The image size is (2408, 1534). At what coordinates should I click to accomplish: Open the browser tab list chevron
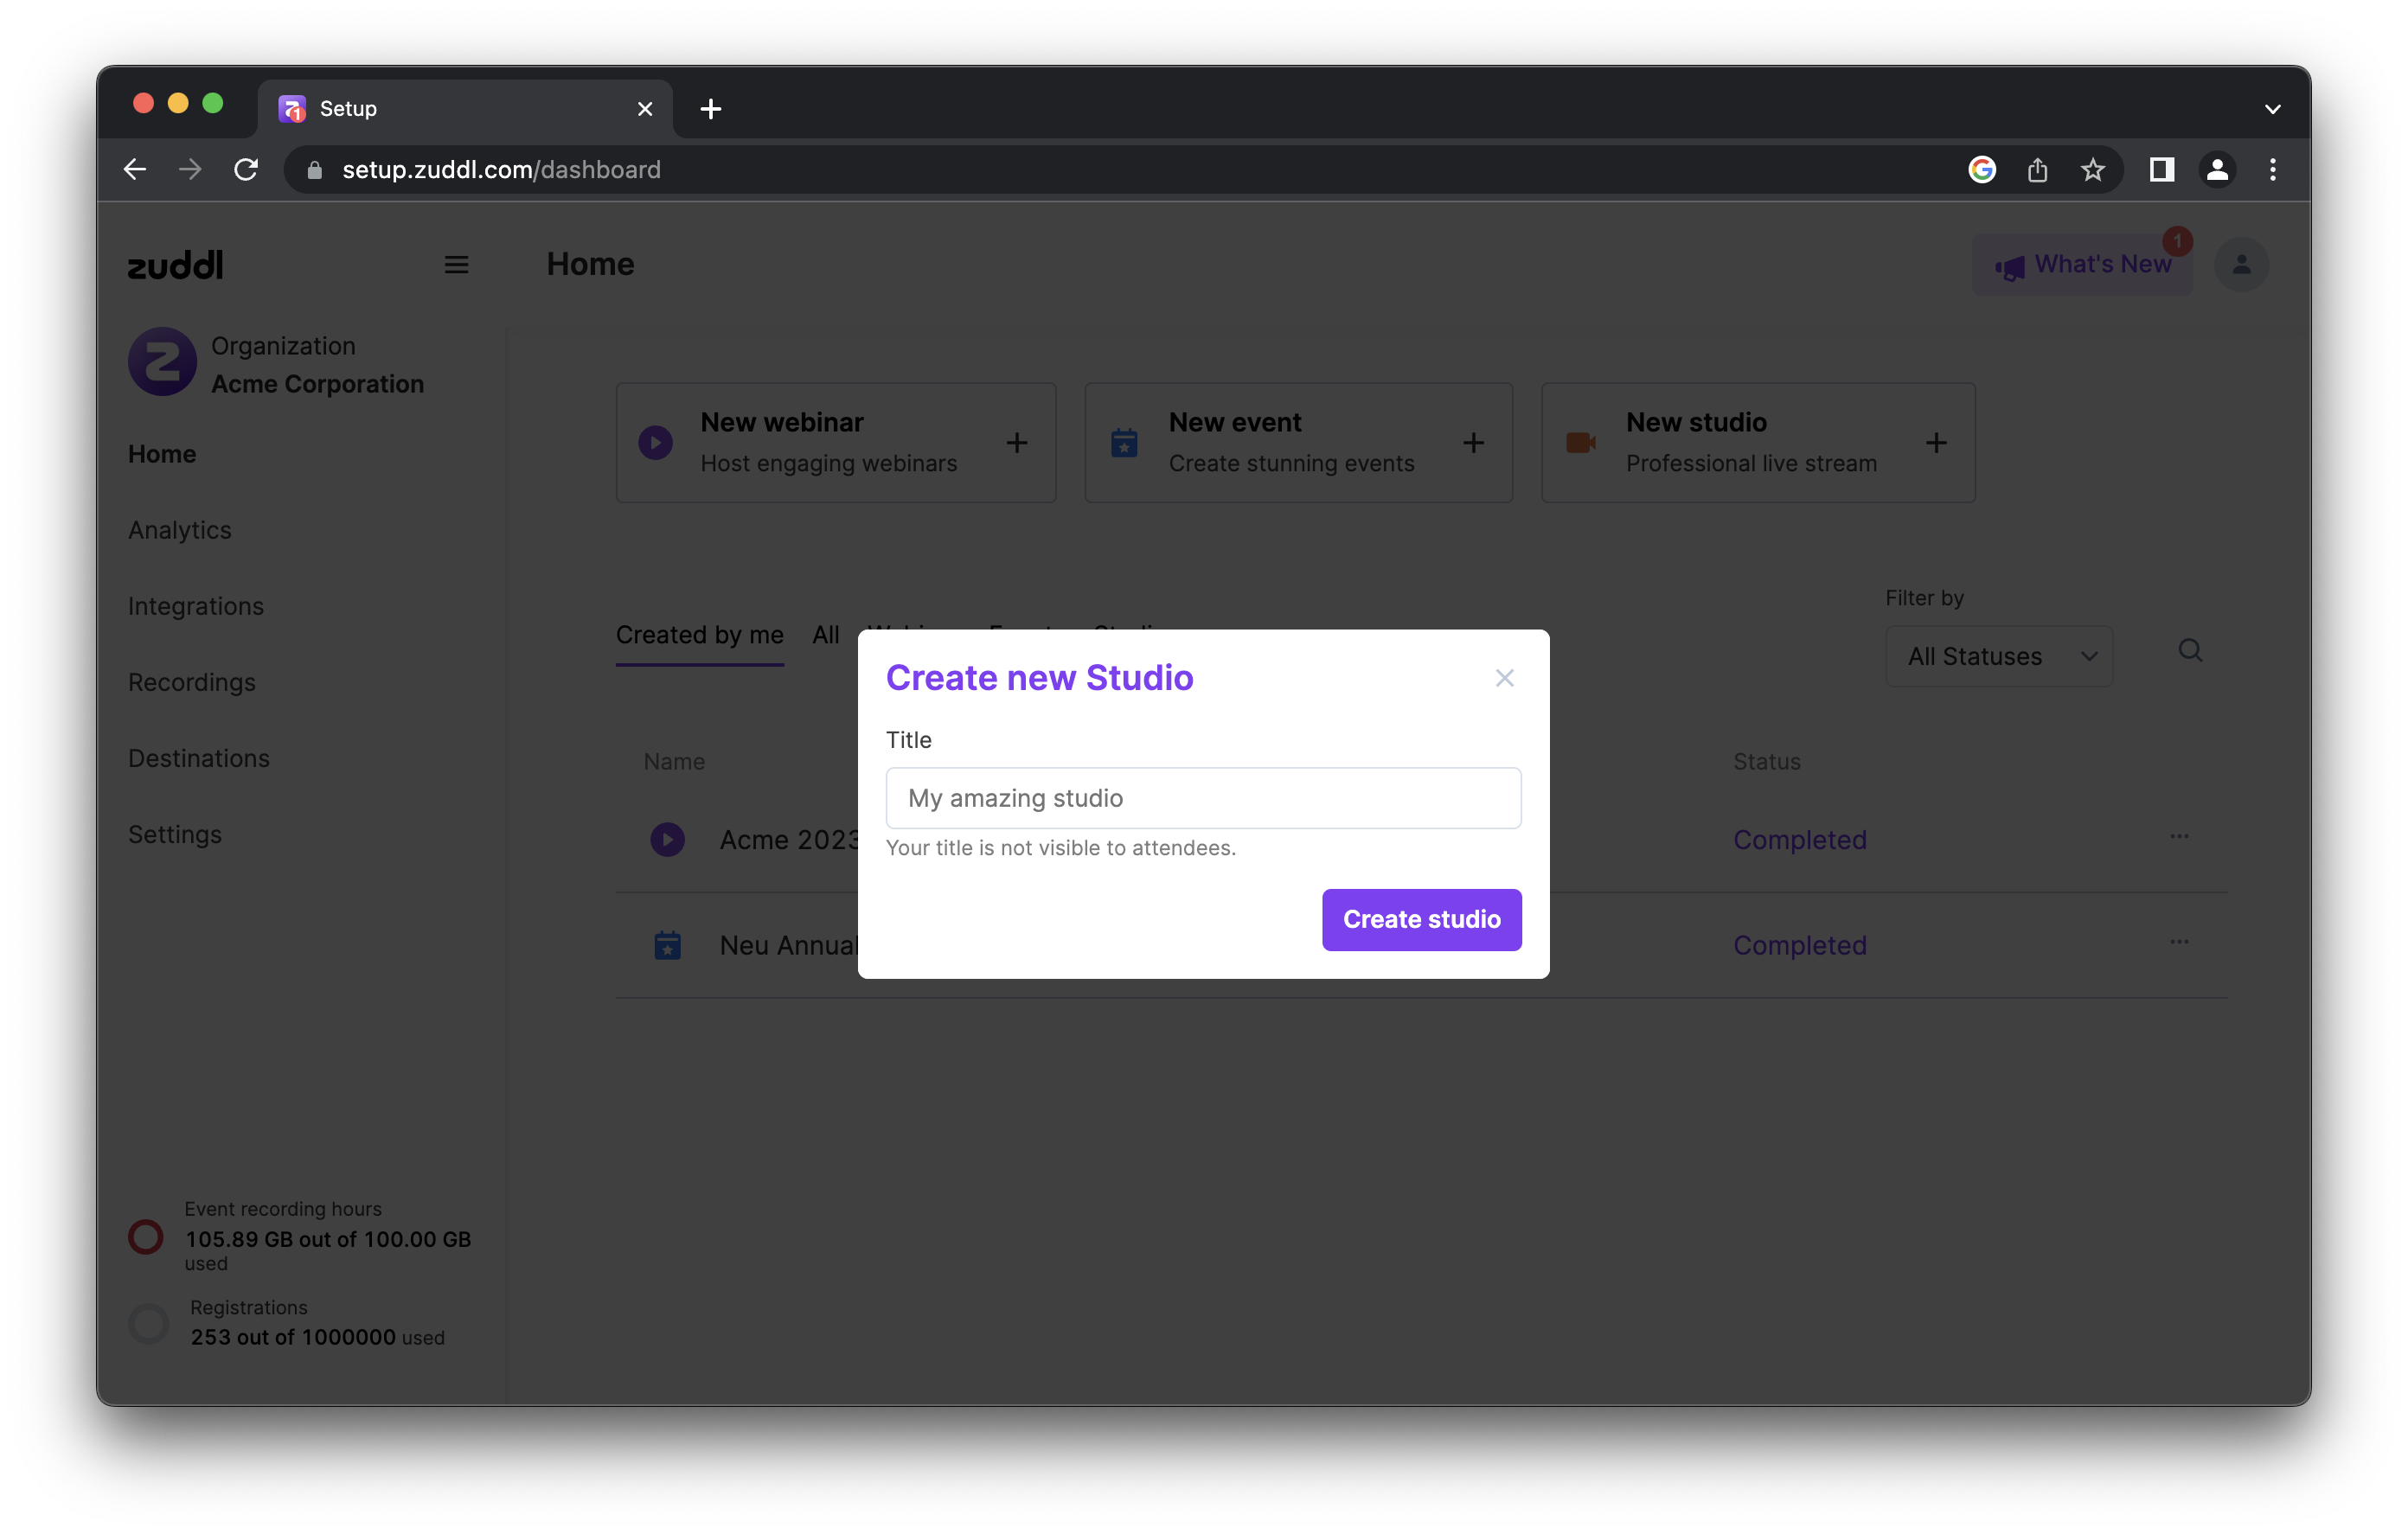pos(2272,109)
